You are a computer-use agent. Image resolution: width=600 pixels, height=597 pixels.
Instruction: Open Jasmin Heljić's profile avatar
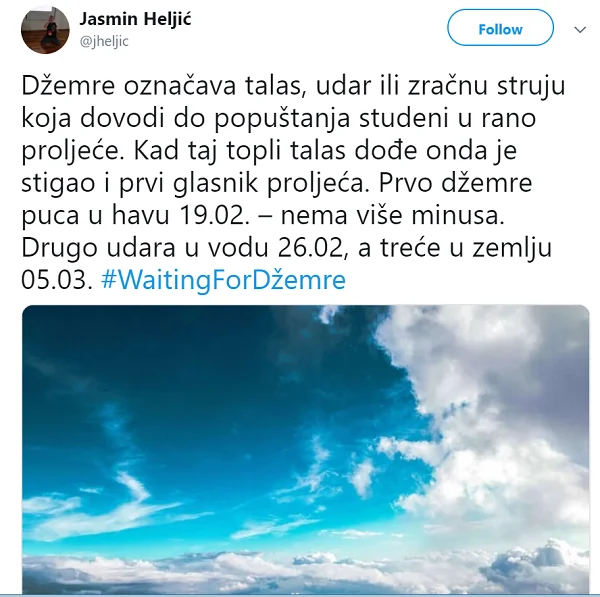[x=45, y=30]
